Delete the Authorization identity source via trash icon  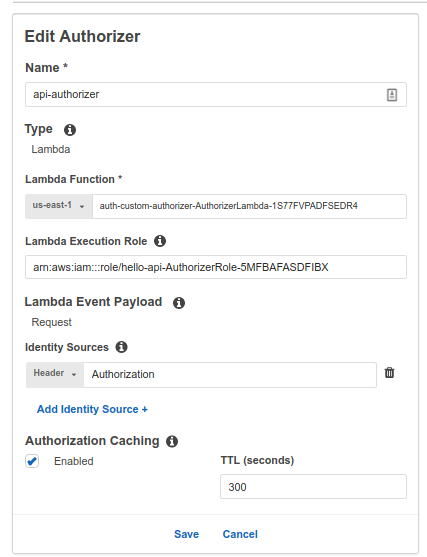389,373
